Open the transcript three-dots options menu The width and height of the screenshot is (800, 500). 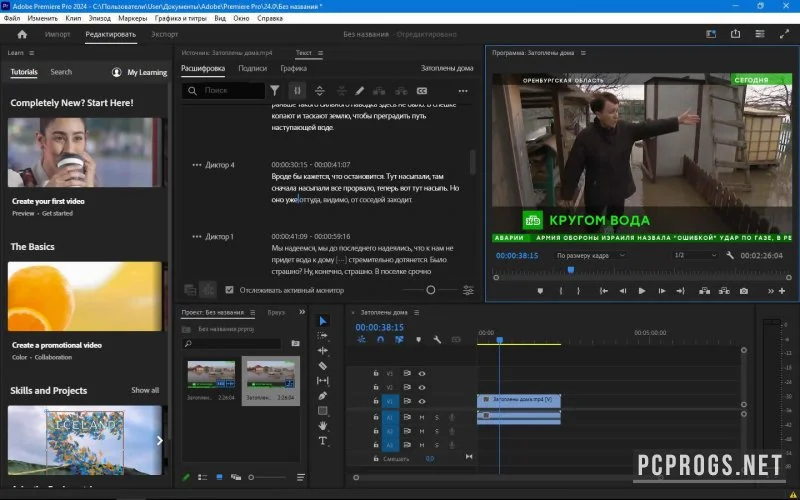pos(463,91)
